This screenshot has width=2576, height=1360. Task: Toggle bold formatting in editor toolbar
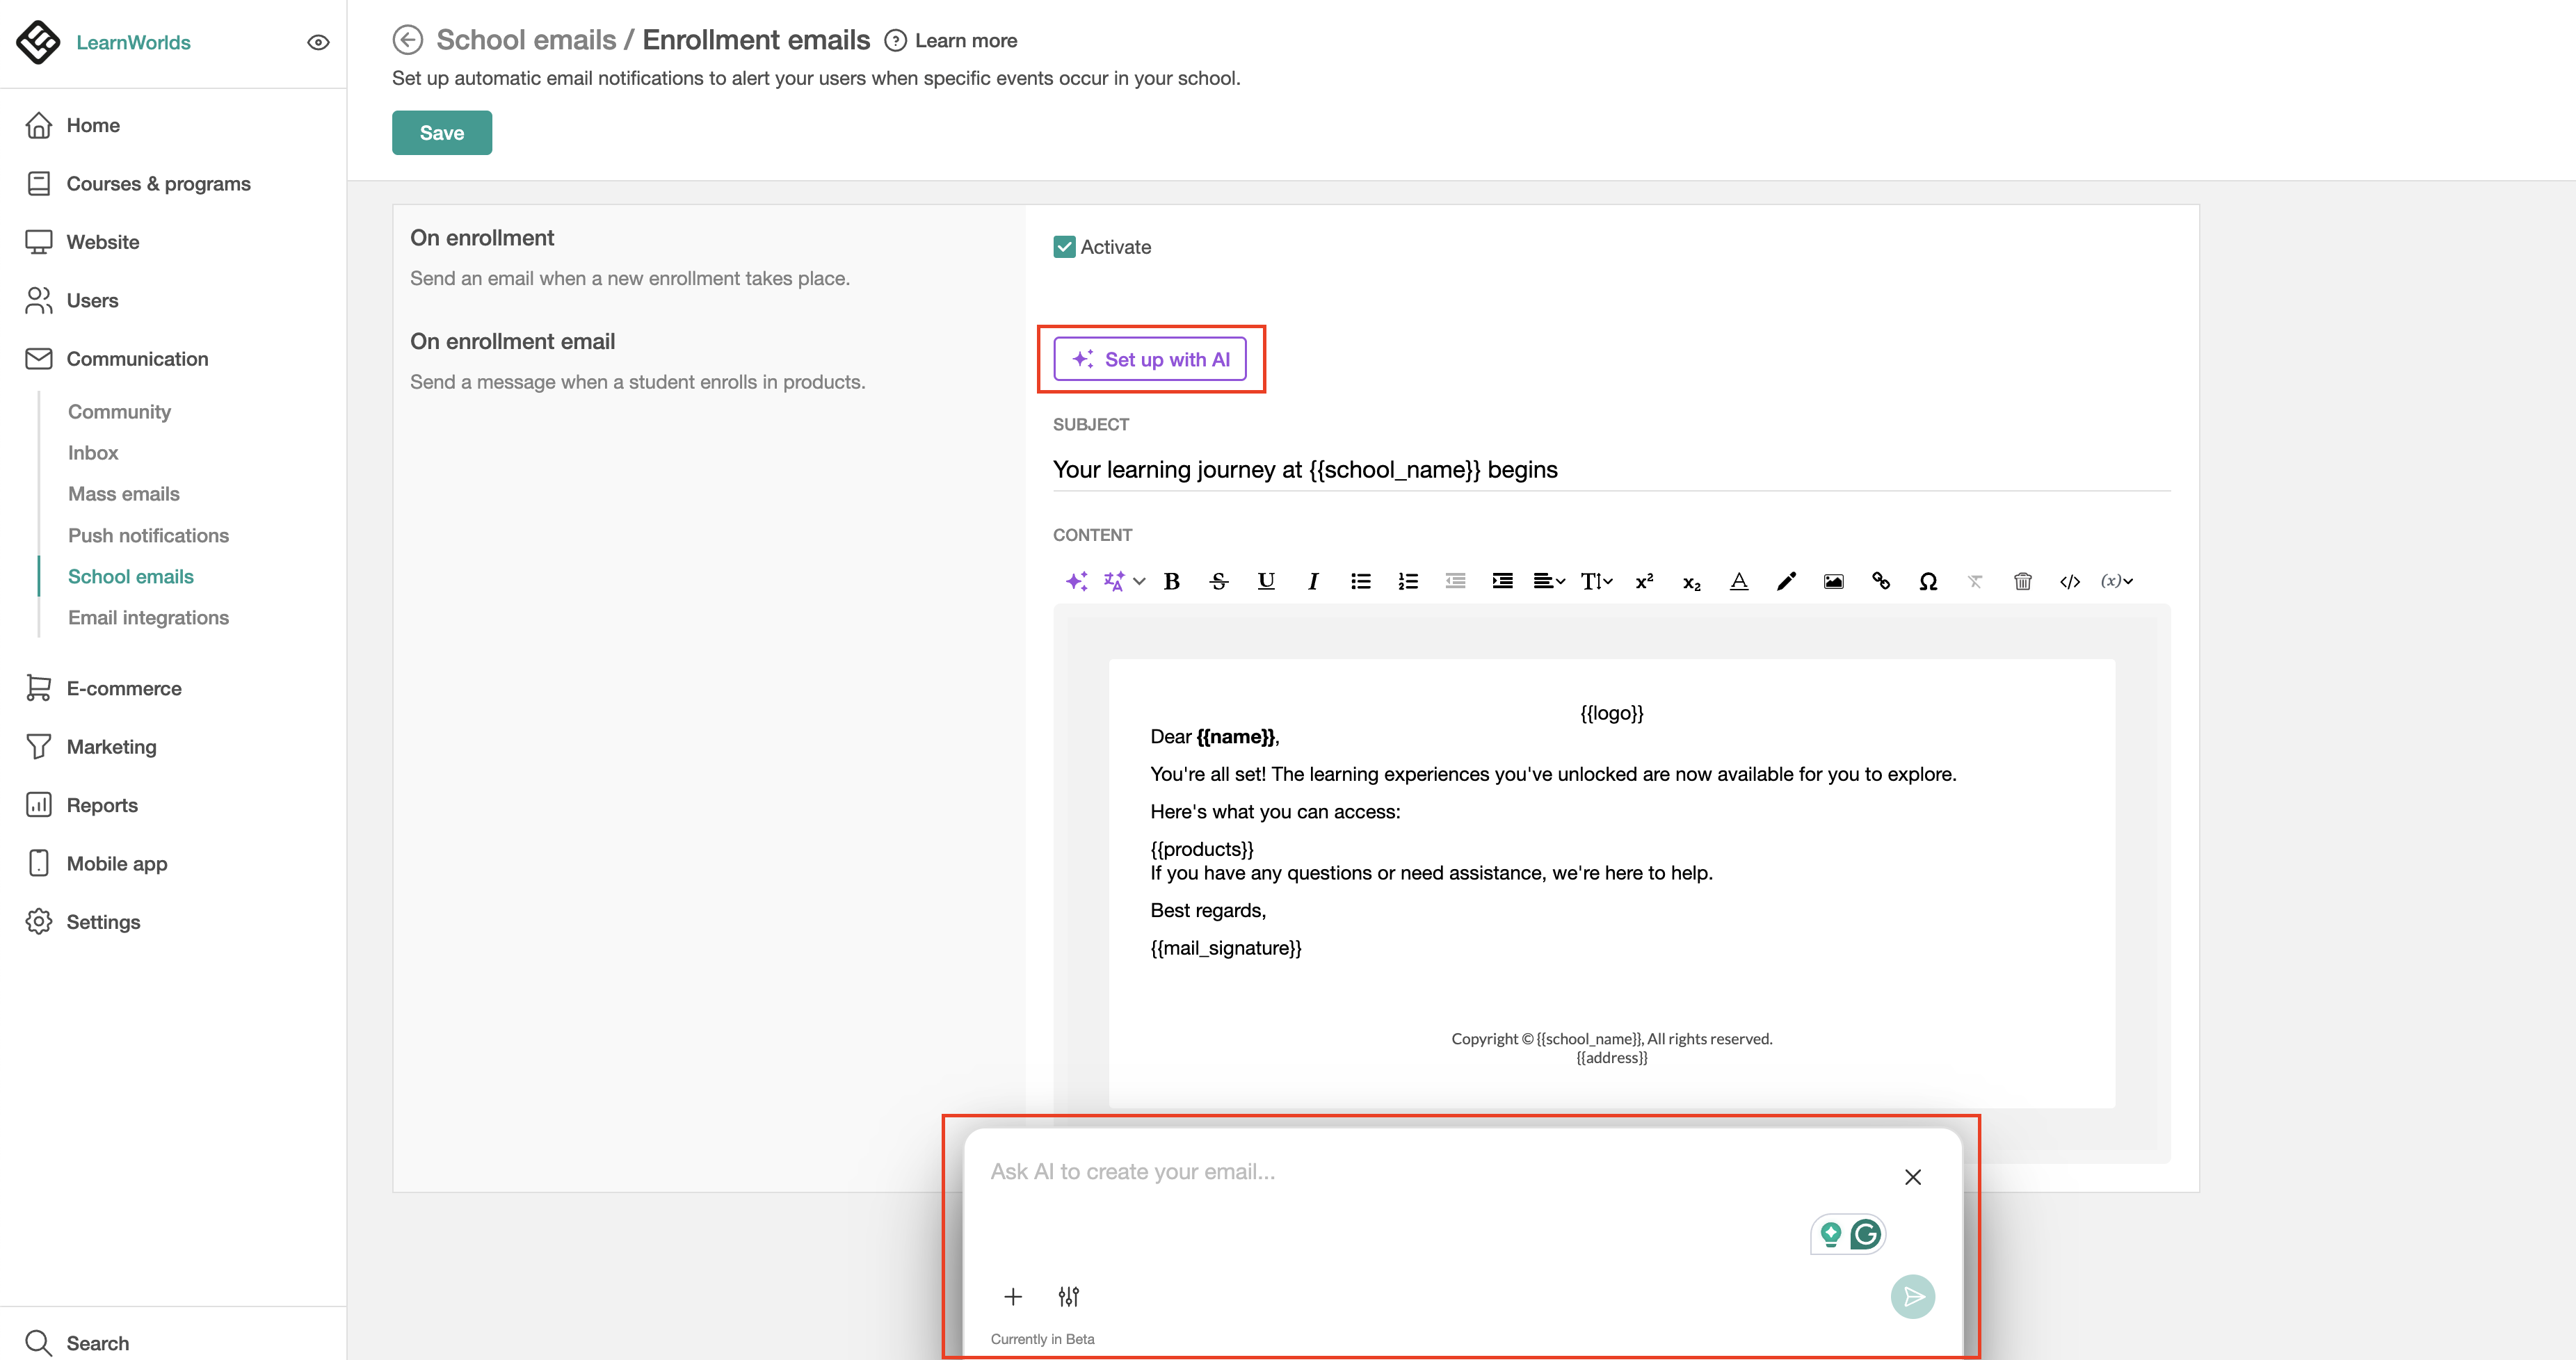(1172, 581)
